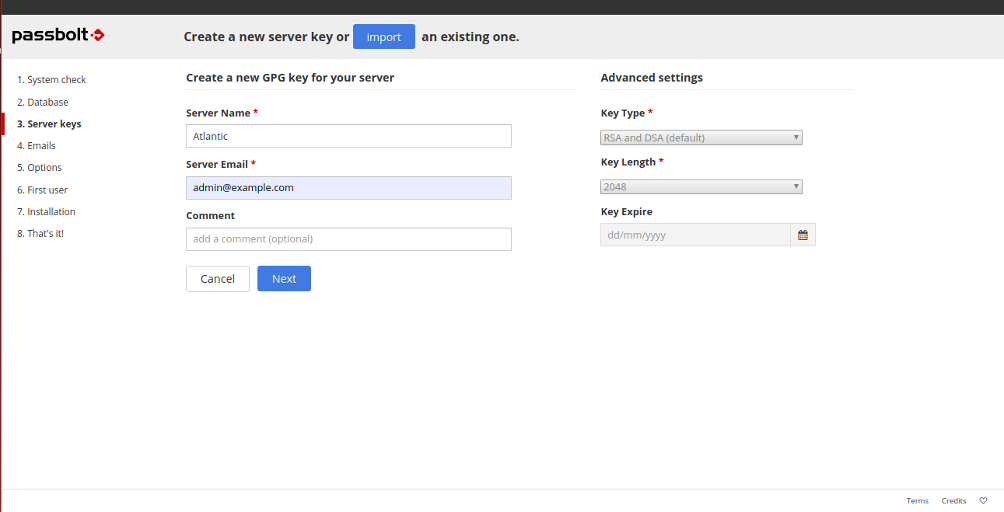The height and width of the screenshot is (512, 1004).
Task: Click into the Server Email field
Action: [349, 188]
